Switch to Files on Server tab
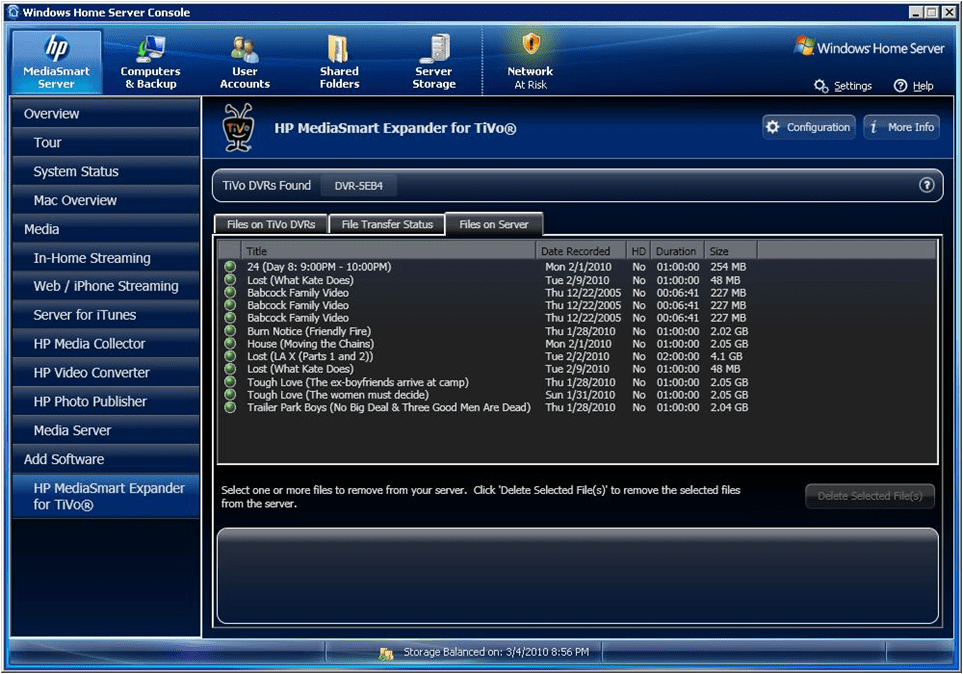963x674 pixels. [x=494, y=224]
